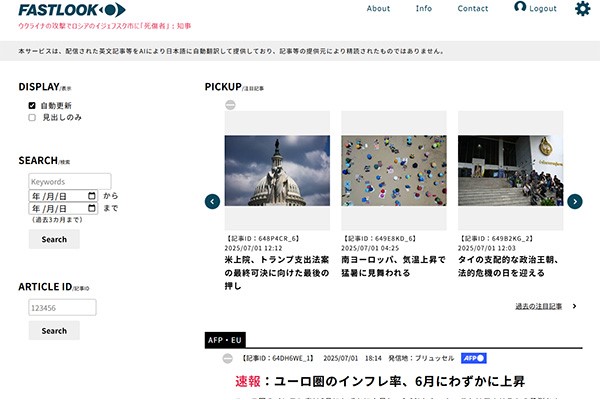This screenshot has height=400, width=600.
Task: Click article ID text 648P4CR_6
Action: pyautogui.click(x=262, y=238)
